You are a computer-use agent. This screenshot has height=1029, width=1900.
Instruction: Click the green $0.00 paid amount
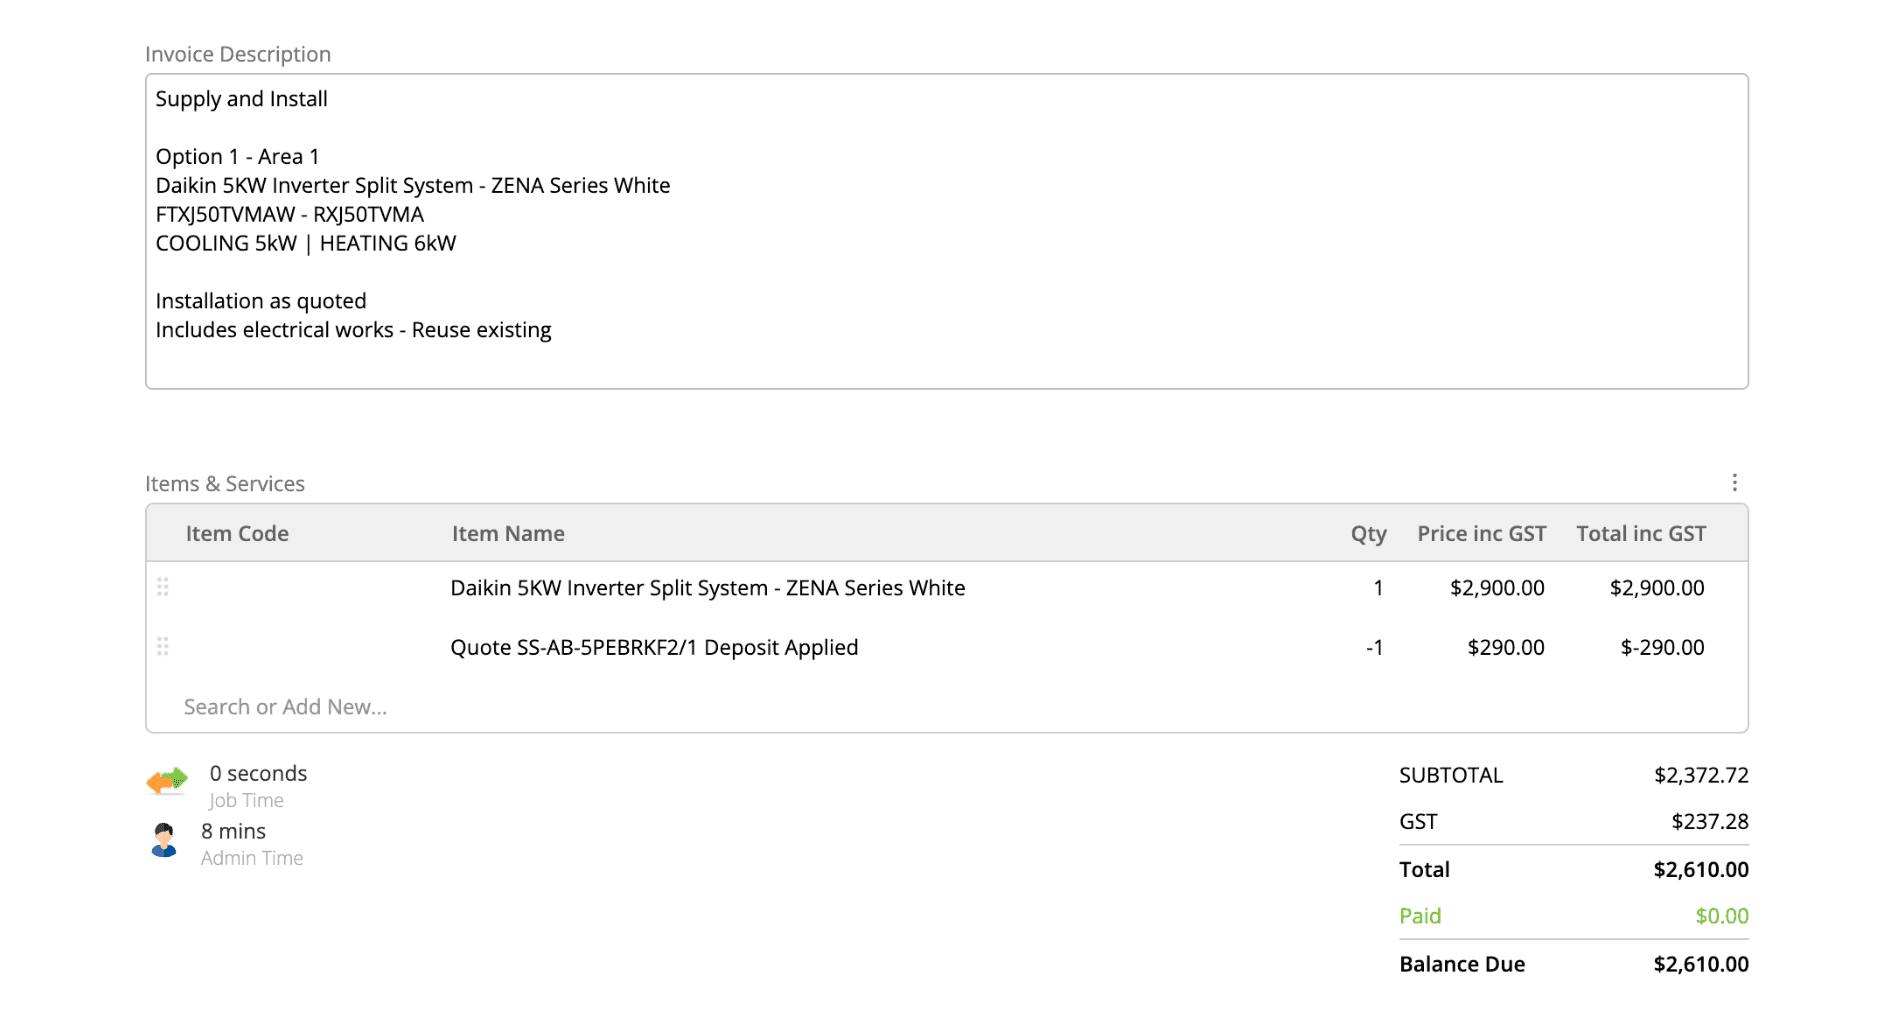1722,916
